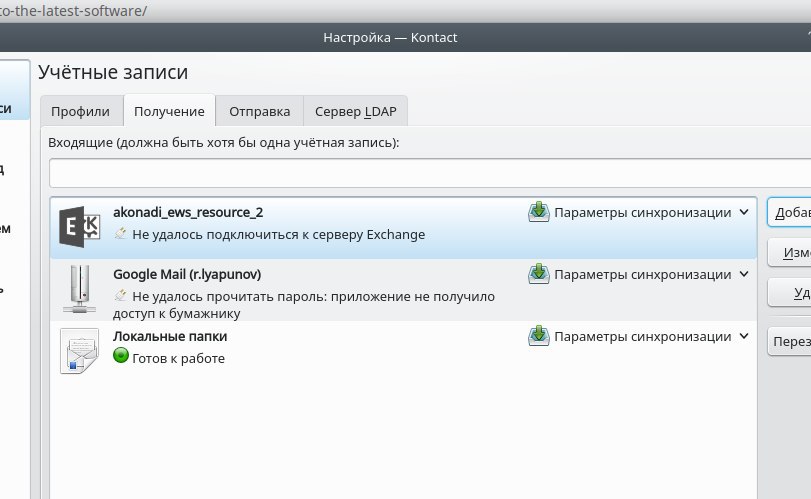Select the Локальные папки account name
811x499 pixels.
(x=170, y=336)
